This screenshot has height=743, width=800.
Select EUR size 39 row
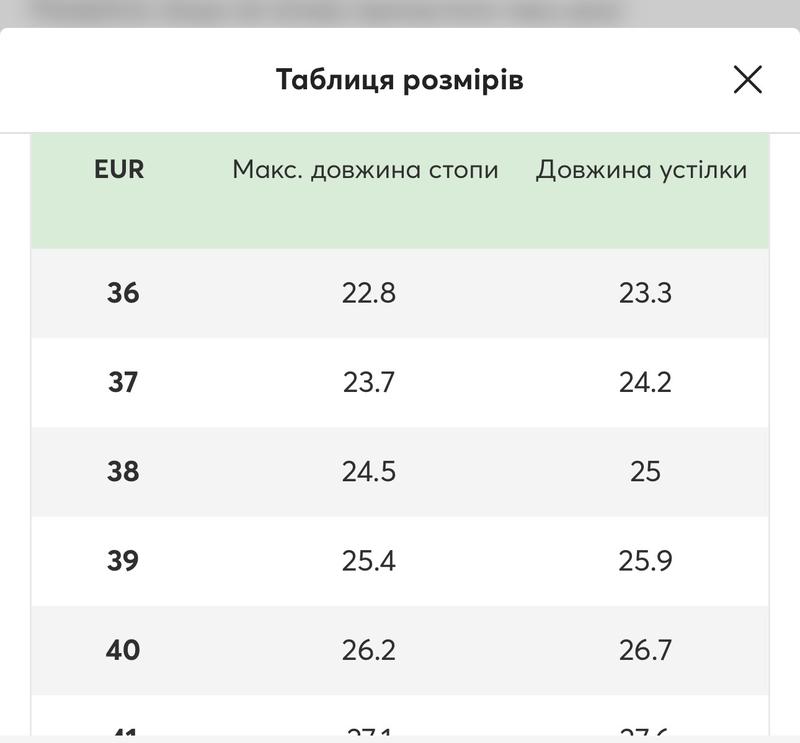tap(400, 561)
